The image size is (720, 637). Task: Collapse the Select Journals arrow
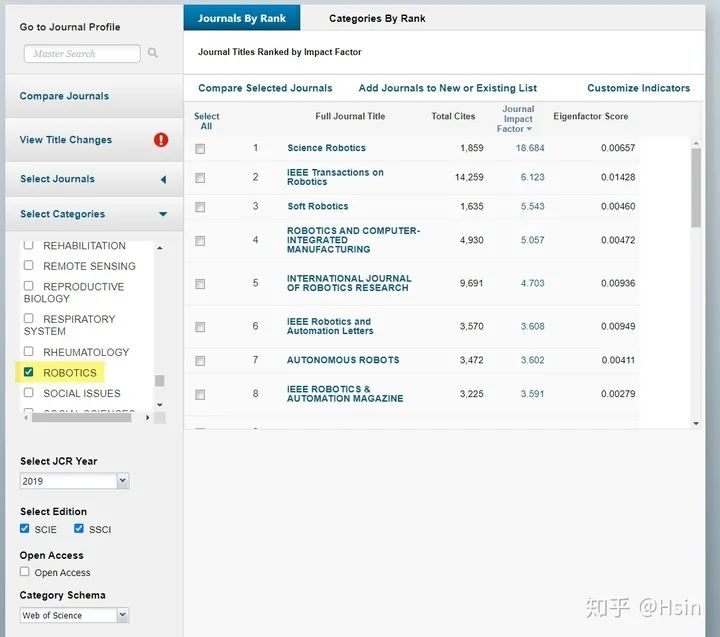click(x=163, y=179)
